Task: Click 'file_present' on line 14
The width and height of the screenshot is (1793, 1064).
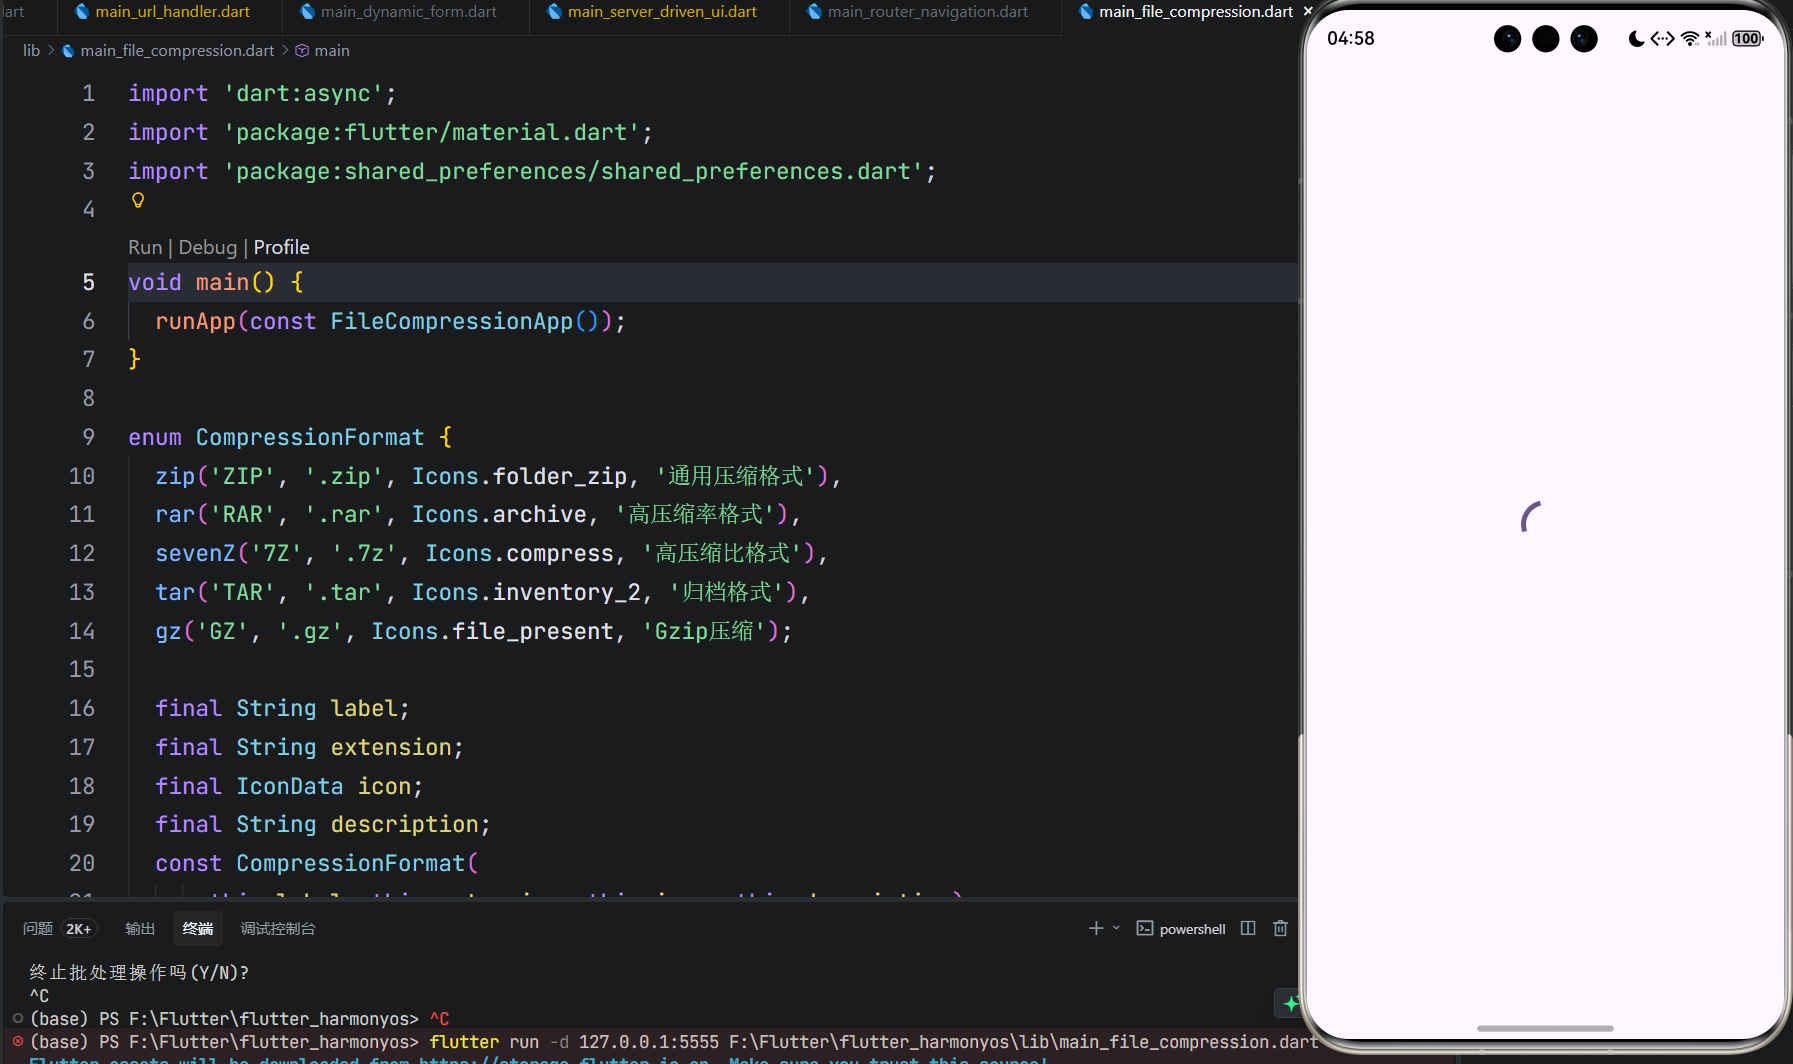Action: pyautogui.click(x=533, y=632)
